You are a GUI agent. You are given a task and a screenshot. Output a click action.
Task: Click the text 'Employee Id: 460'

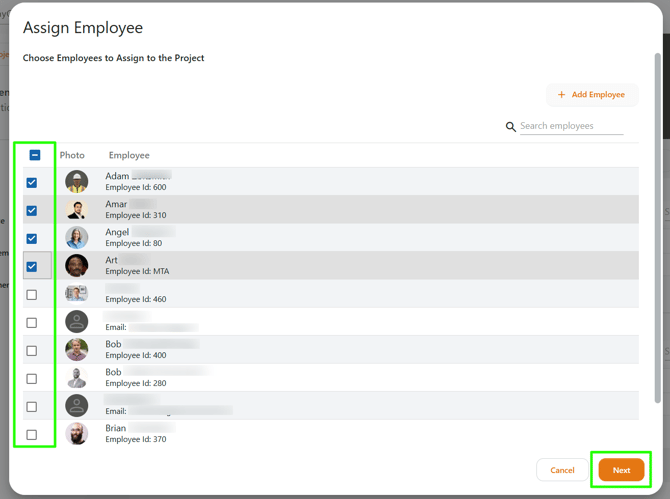136,299
